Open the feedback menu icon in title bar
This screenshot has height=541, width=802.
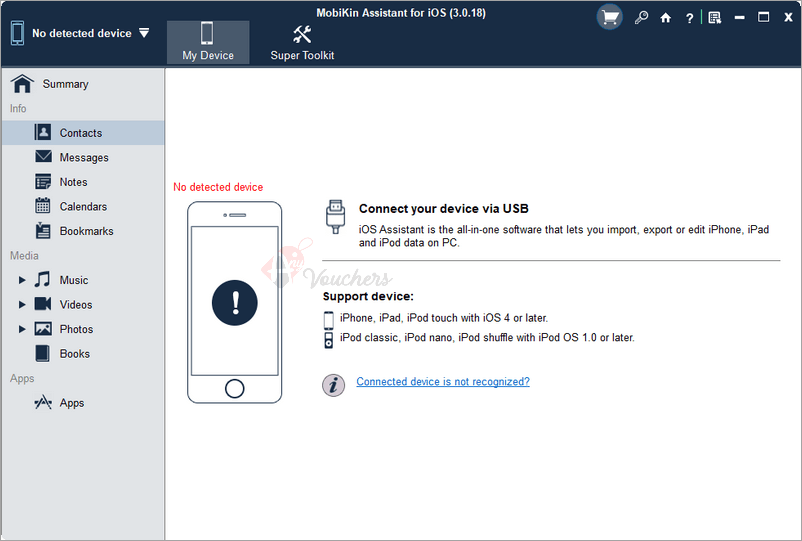coord(714,17)
